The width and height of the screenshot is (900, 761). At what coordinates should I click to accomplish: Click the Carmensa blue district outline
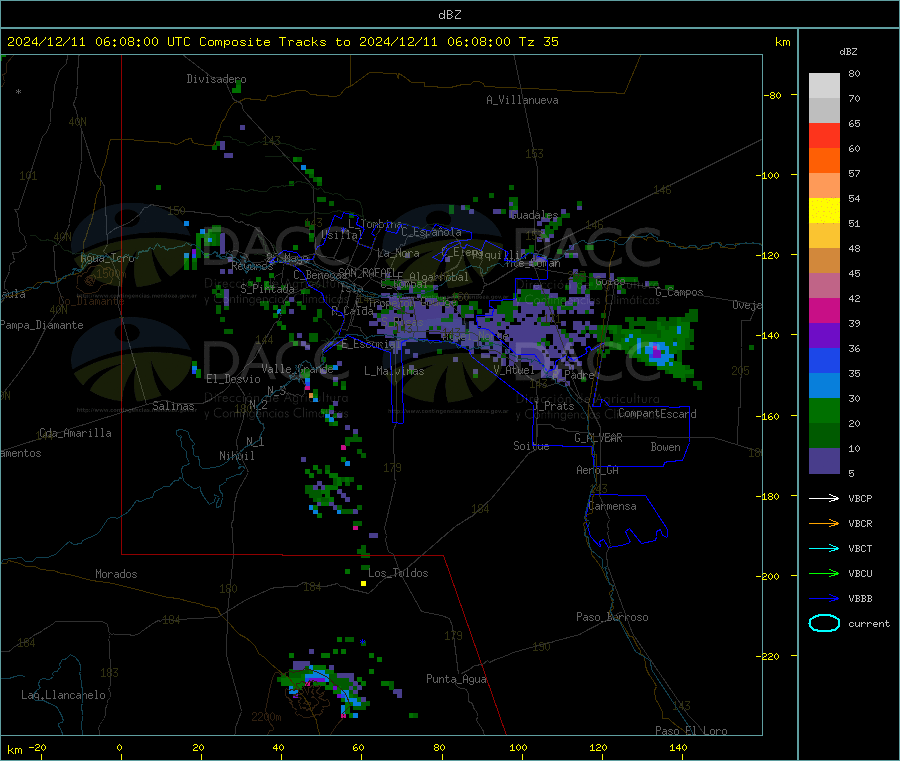tap(626, 521)
